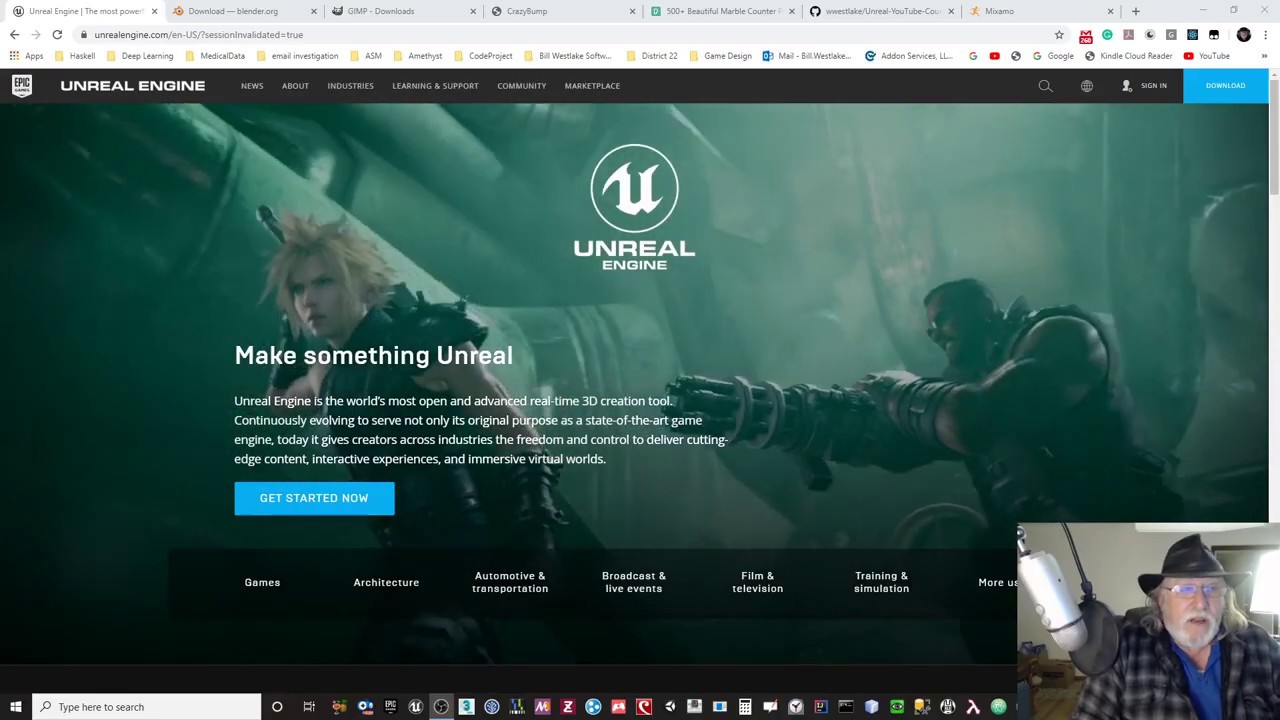Open the INDUSTRIES menu
Viewport: 1280px width, 720px height.
[350, 86]
